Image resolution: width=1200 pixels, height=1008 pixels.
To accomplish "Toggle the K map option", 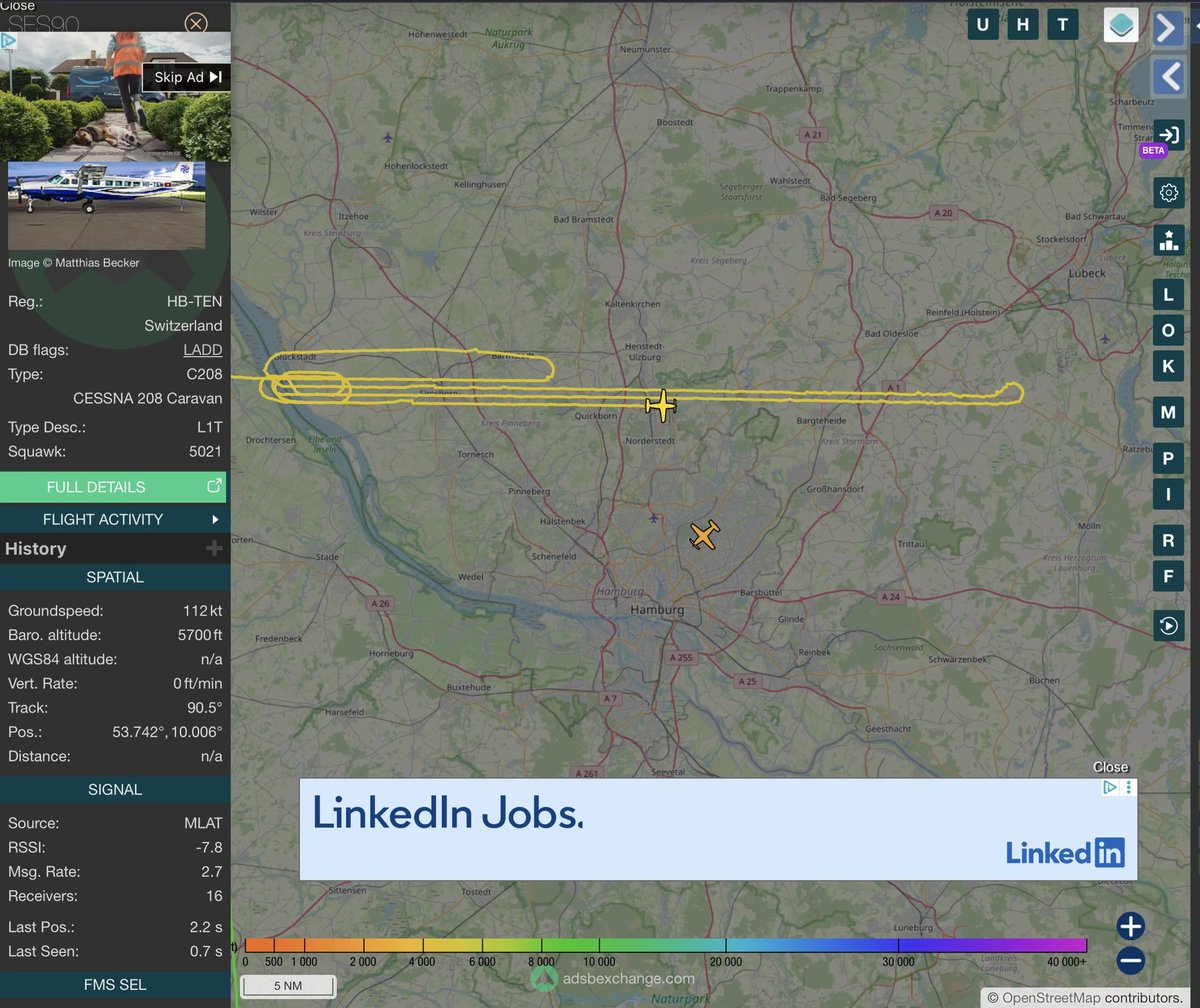I will [x=1168, y=366].
